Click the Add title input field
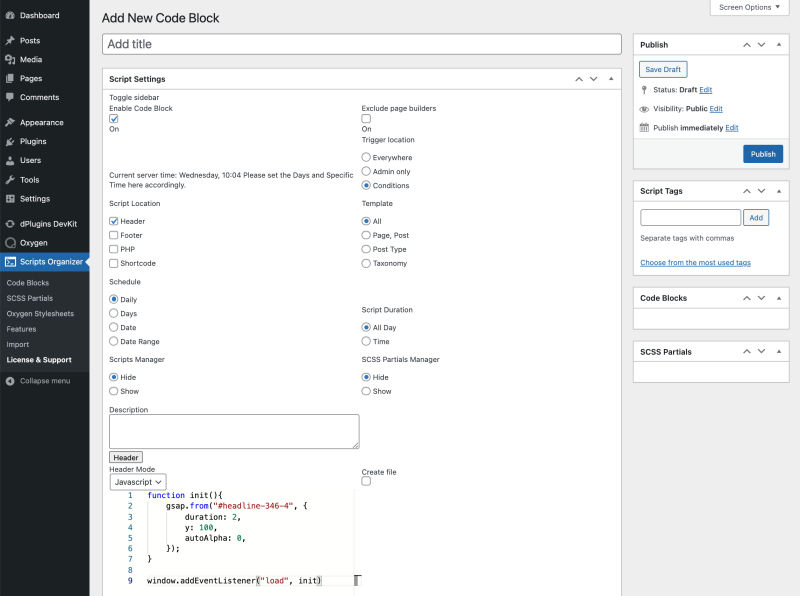The height and width of the screenshot is (596, 800). click(362, 44)
